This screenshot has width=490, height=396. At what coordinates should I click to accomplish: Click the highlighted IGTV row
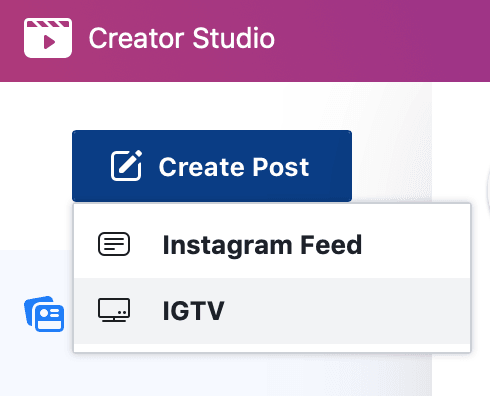pos(272,311)
